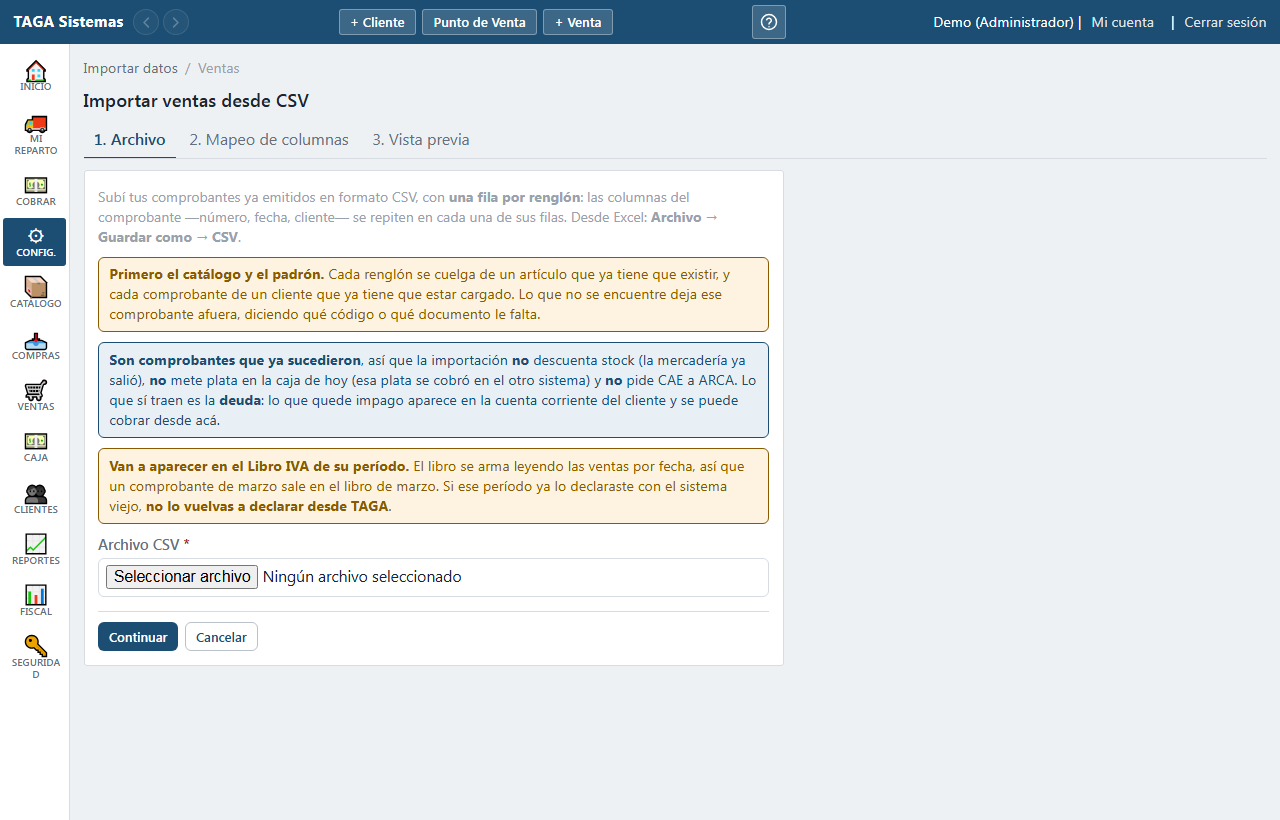Switch to 2. Mapeo de columnas tab
Viewport: 1280px width, 820px height.
coord(269,140)
